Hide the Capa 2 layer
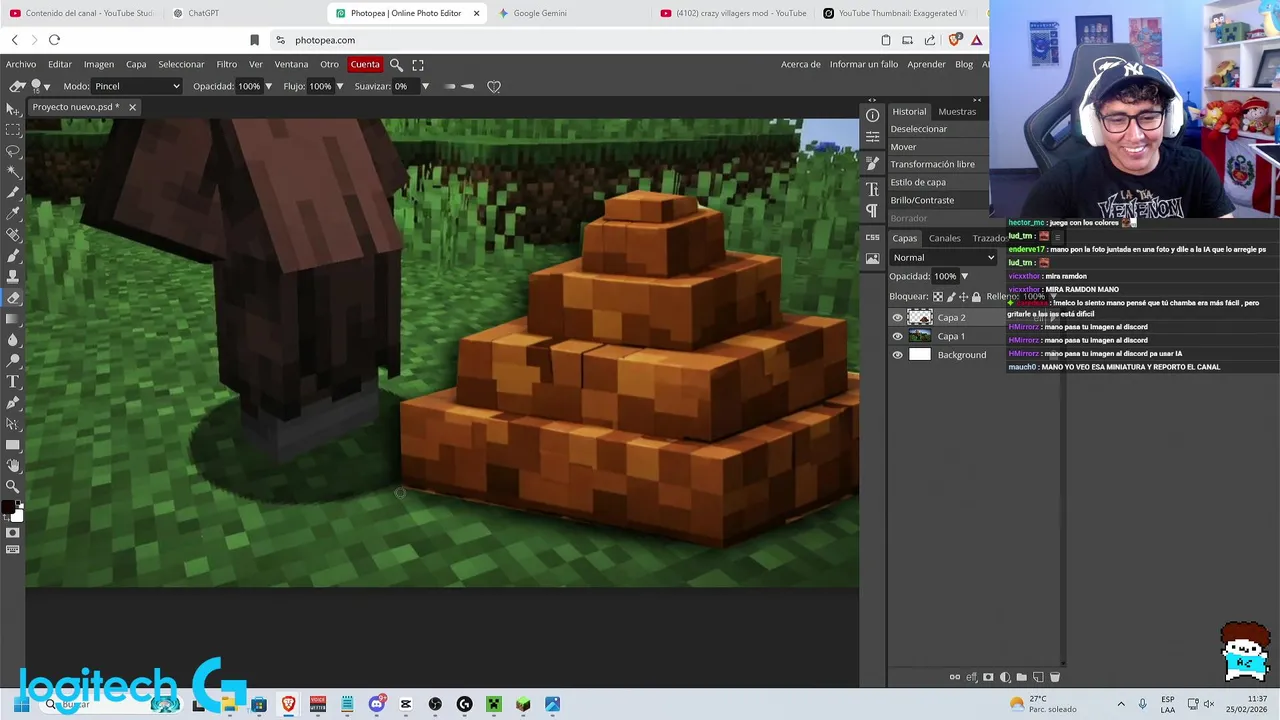Viewport: 1280px width, 720px height. (897, 318)
